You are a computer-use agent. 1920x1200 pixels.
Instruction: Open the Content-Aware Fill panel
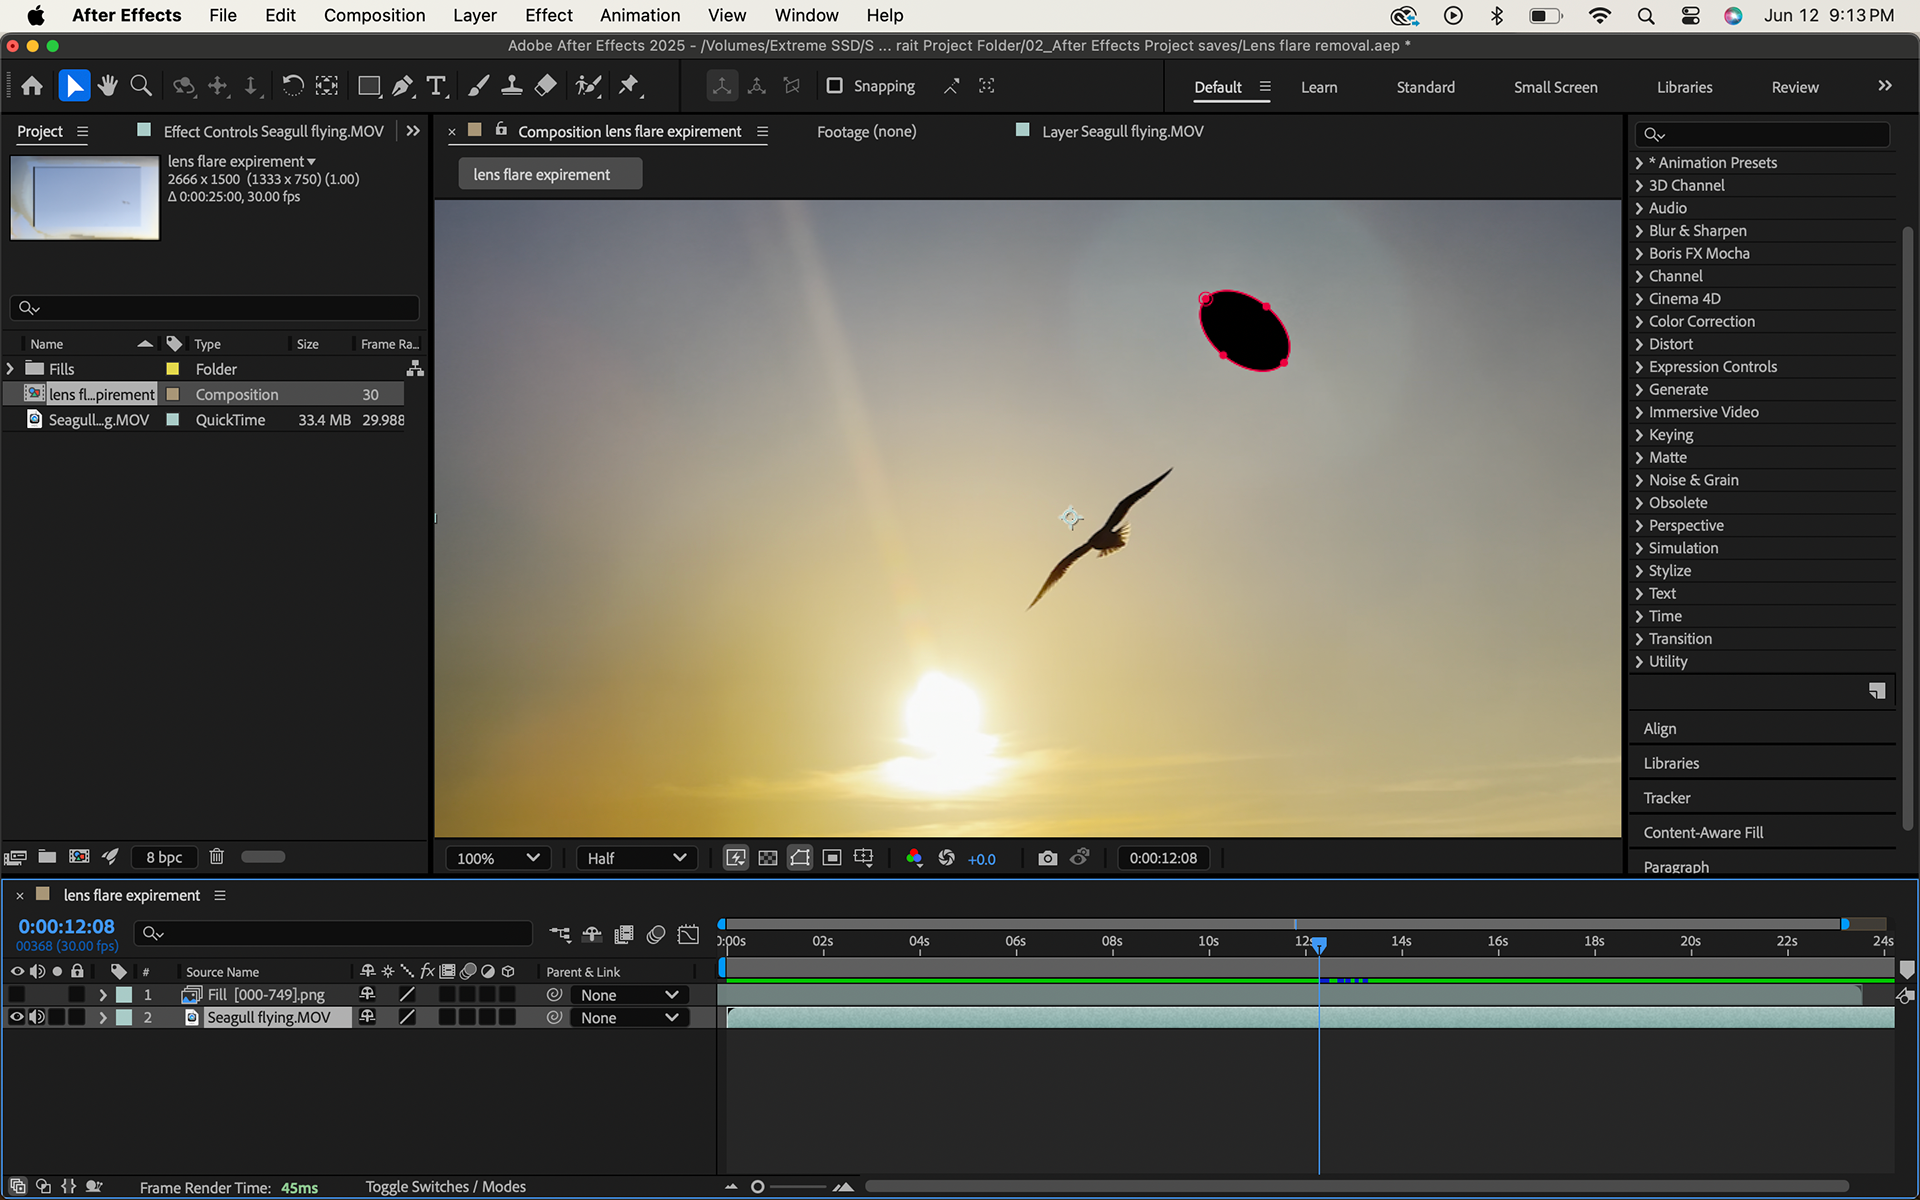[x=1703, y=832]
